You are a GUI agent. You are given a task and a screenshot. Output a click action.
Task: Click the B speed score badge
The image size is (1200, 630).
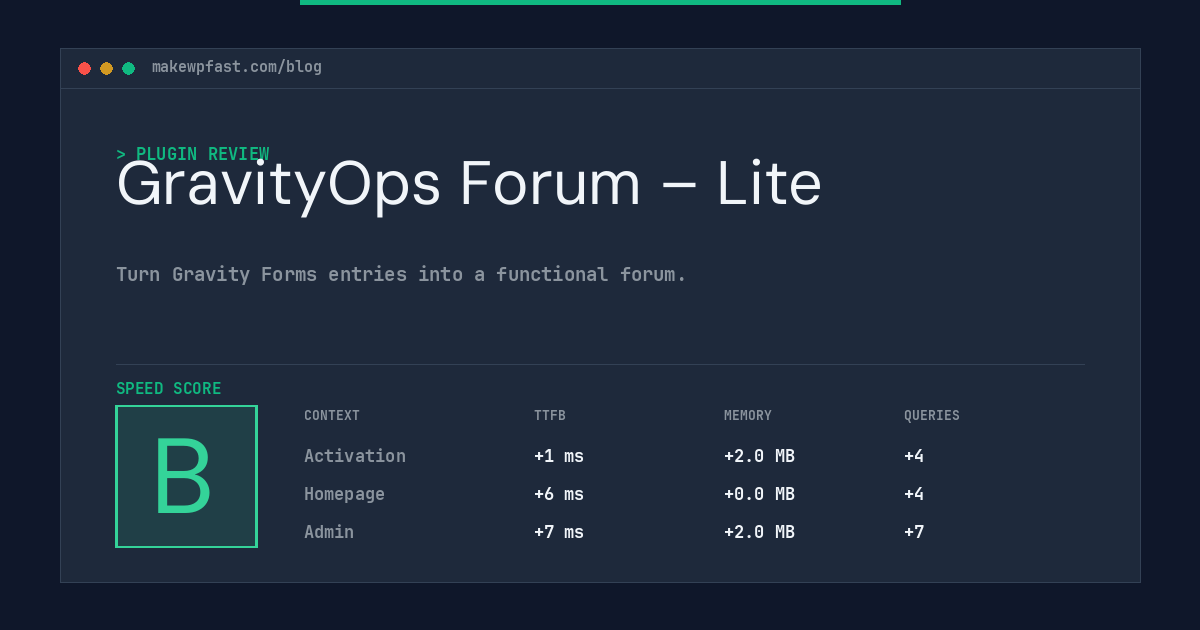pyautogui.click(x=186, y=476)
